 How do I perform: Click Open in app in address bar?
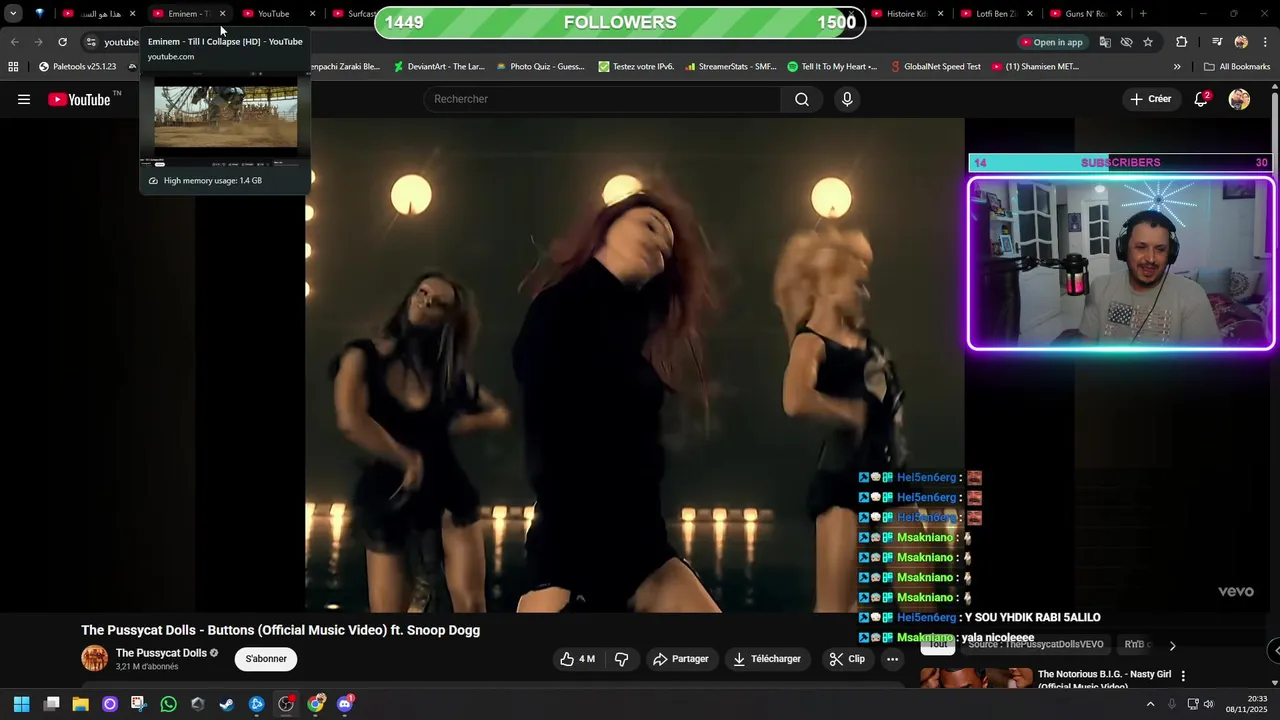point(1052,42)
